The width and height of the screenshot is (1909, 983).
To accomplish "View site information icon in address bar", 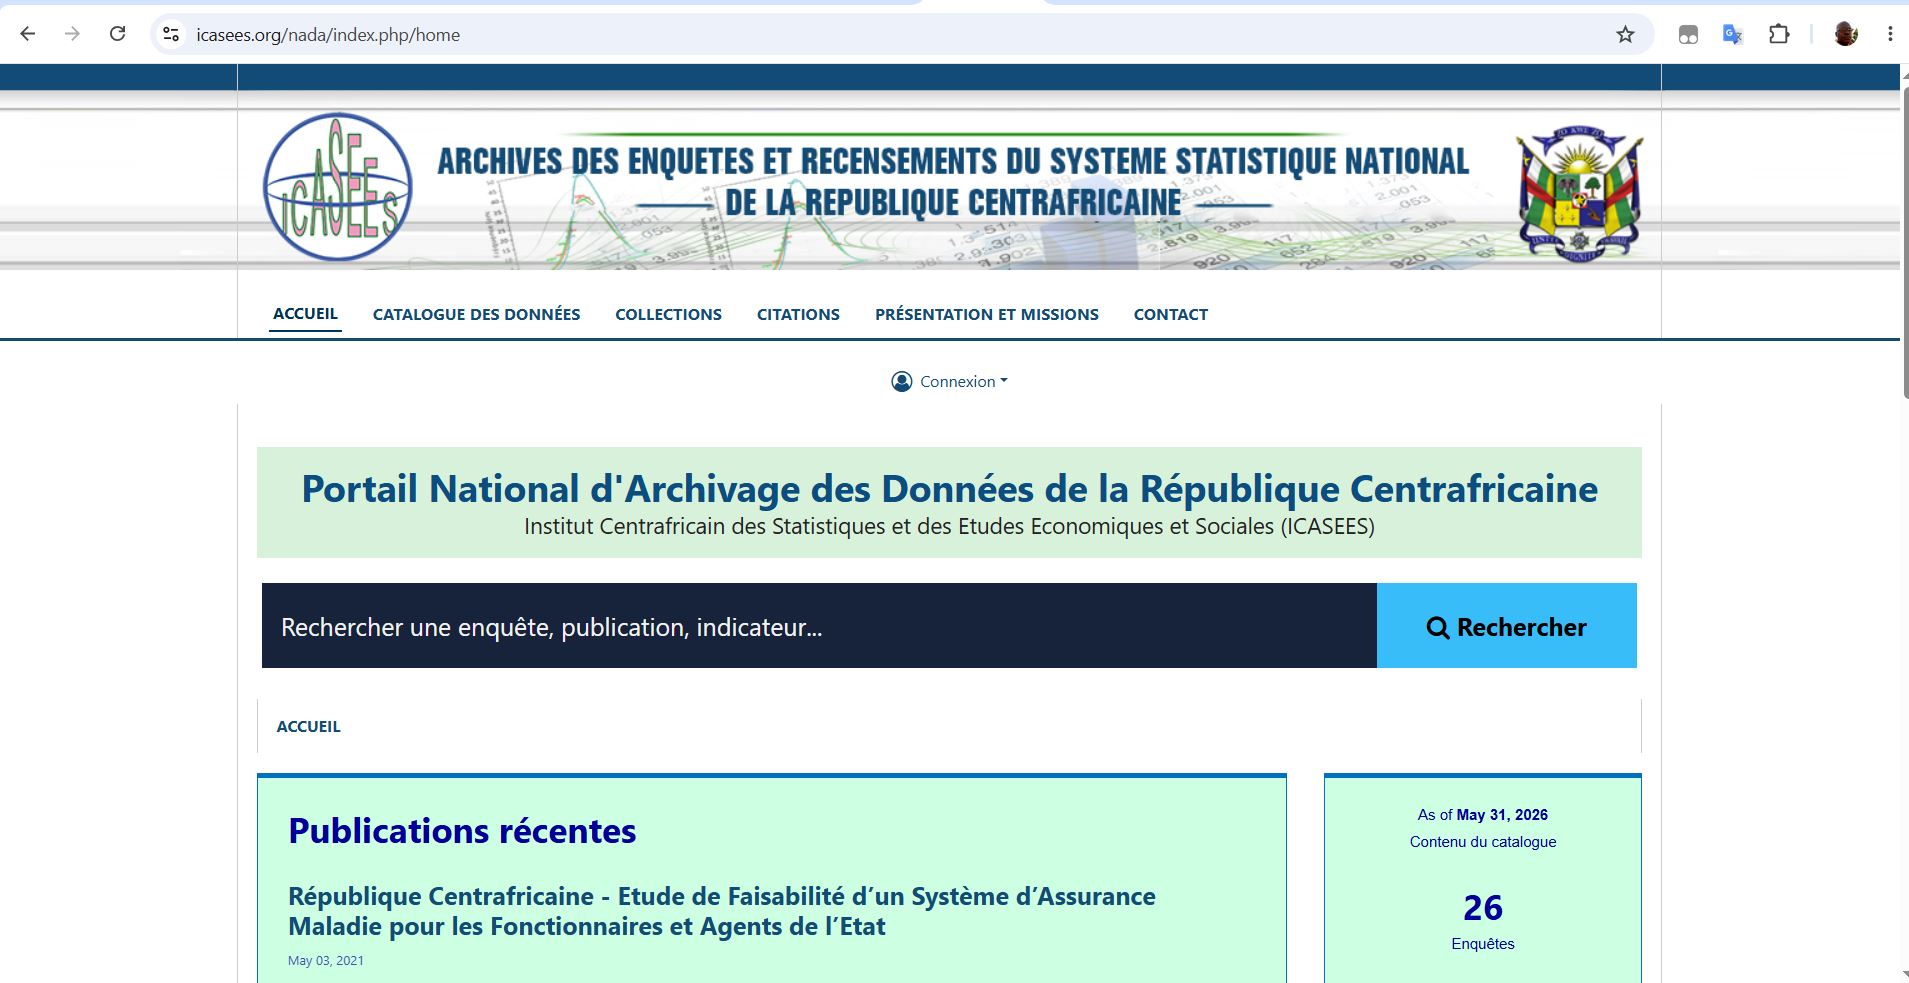I will pyautogui.click(x=171, y=34).
